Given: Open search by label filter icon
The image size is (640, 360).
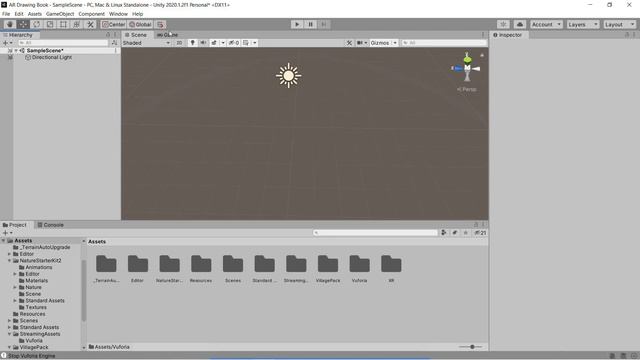Looking at the screenshot, I should pos(455,233).
